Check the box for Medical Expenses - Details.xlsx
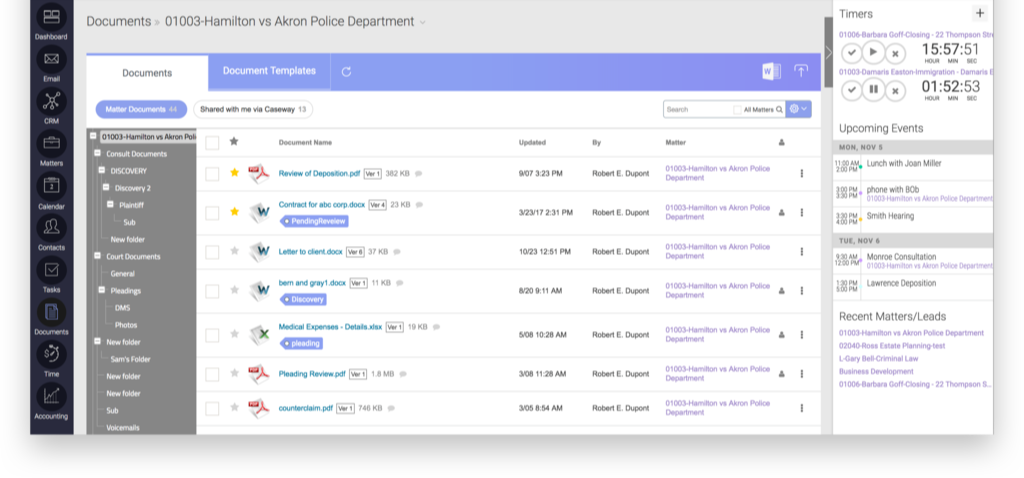Image resolution: width=1024 pixels, height=478 pixels. coord(212,336)
